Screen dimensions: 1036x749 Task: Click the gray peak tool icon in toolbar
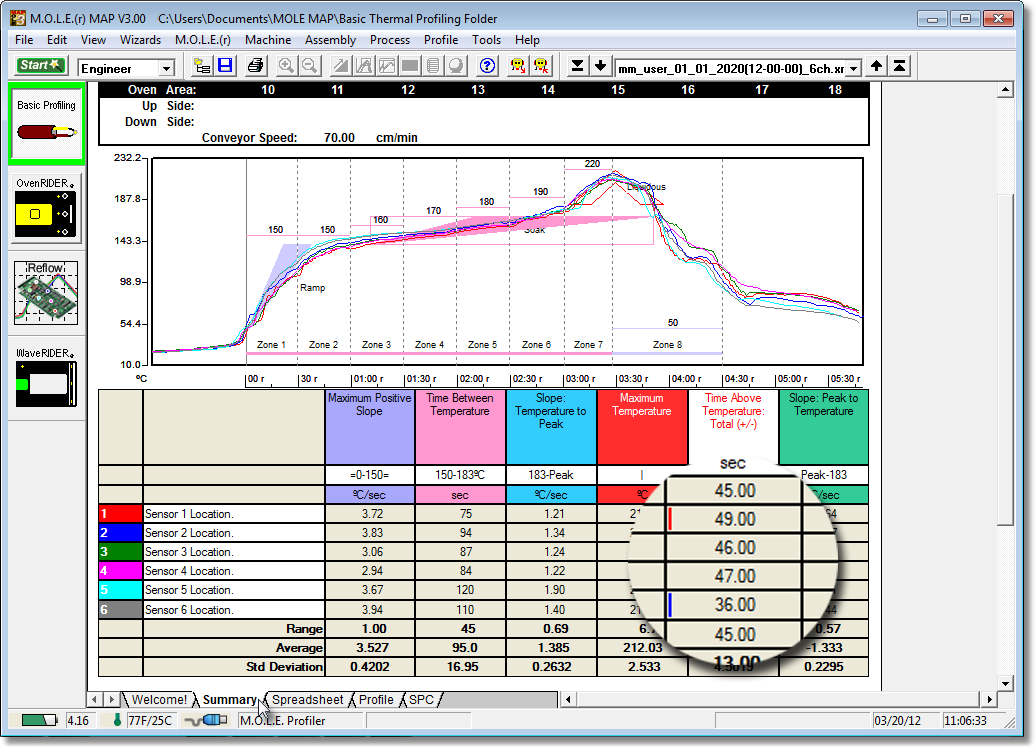click(x=364, y=66)
